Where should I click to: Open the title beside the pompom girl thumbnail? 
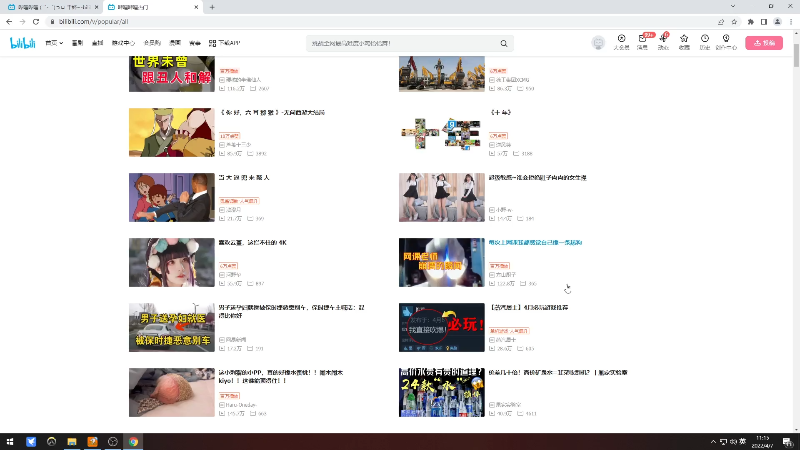(x=253, y=243)
